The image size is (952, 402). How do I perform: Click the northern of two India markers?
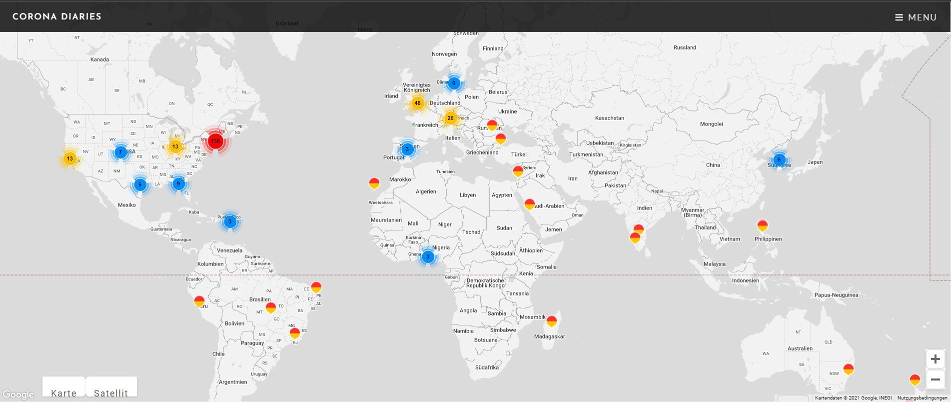coord(638,230)
